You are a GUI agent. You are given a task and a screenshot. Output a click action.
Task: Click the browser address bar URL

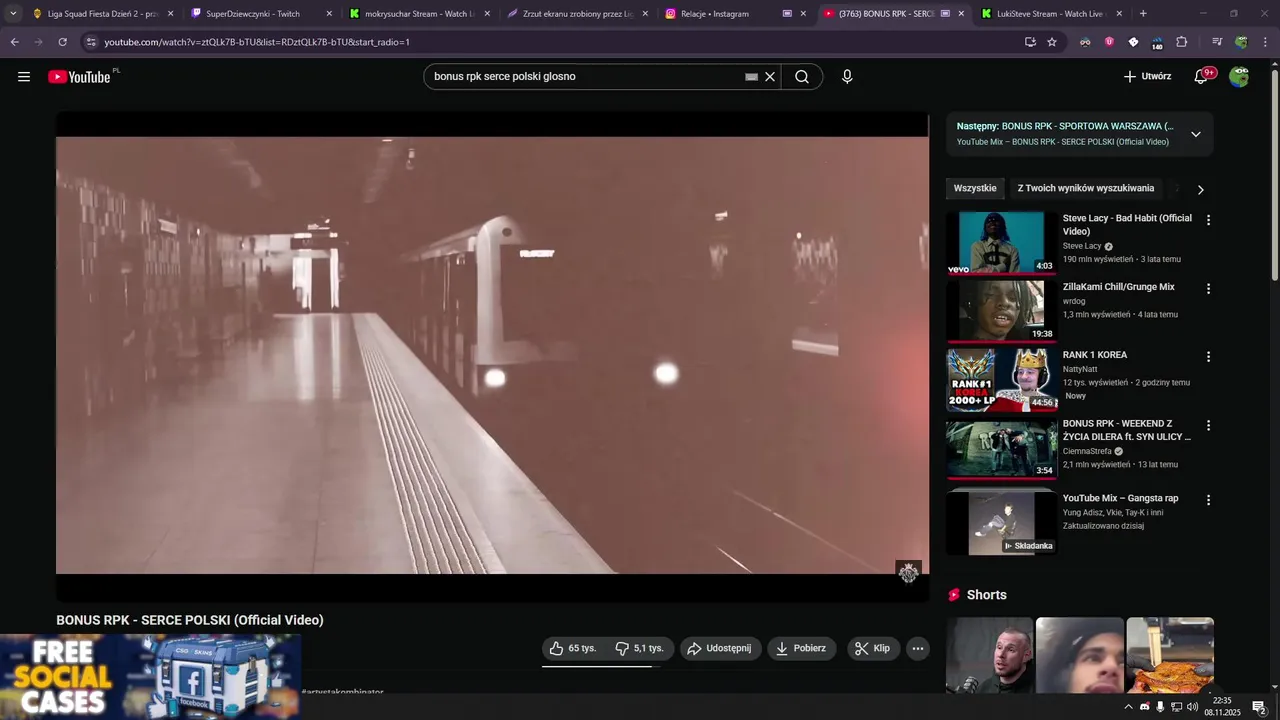257,42
